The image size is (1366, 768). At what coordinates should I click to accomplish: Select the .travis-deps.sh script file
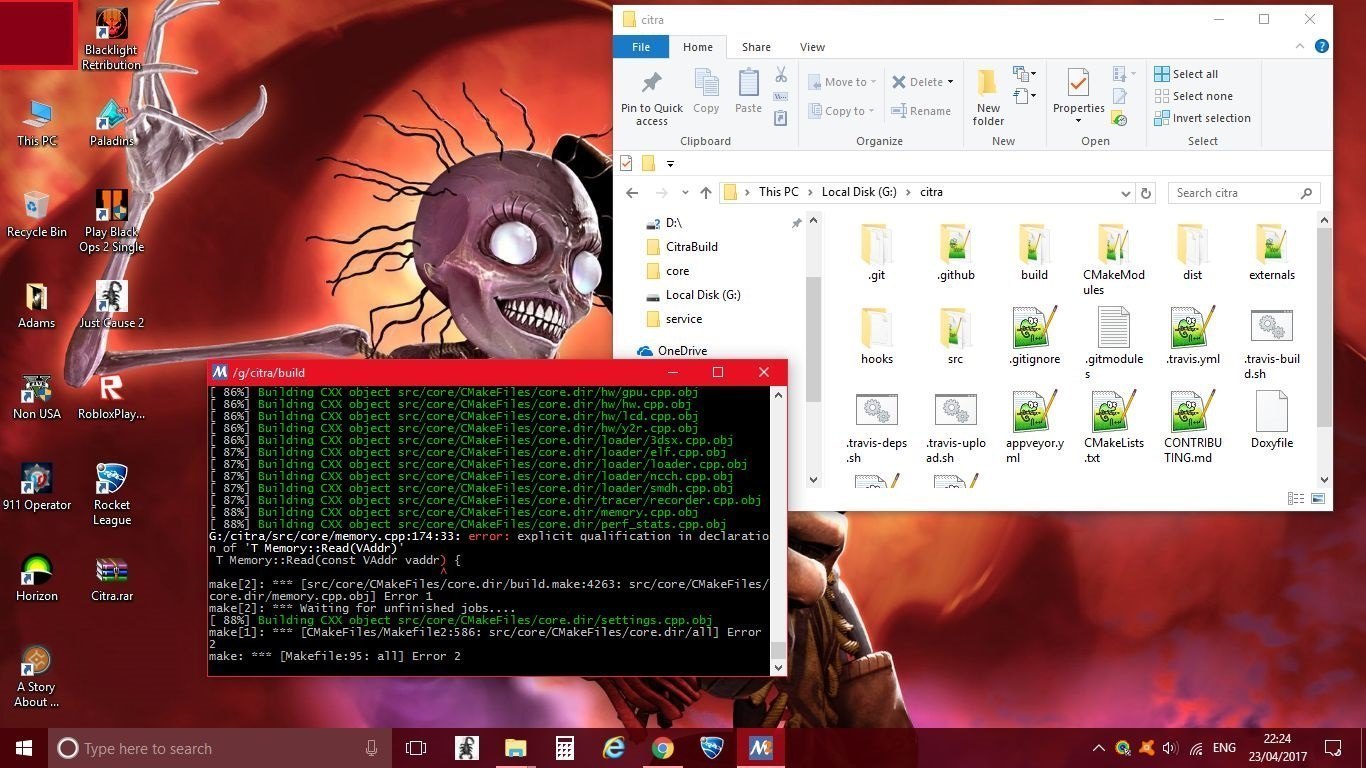pos(876,428)
